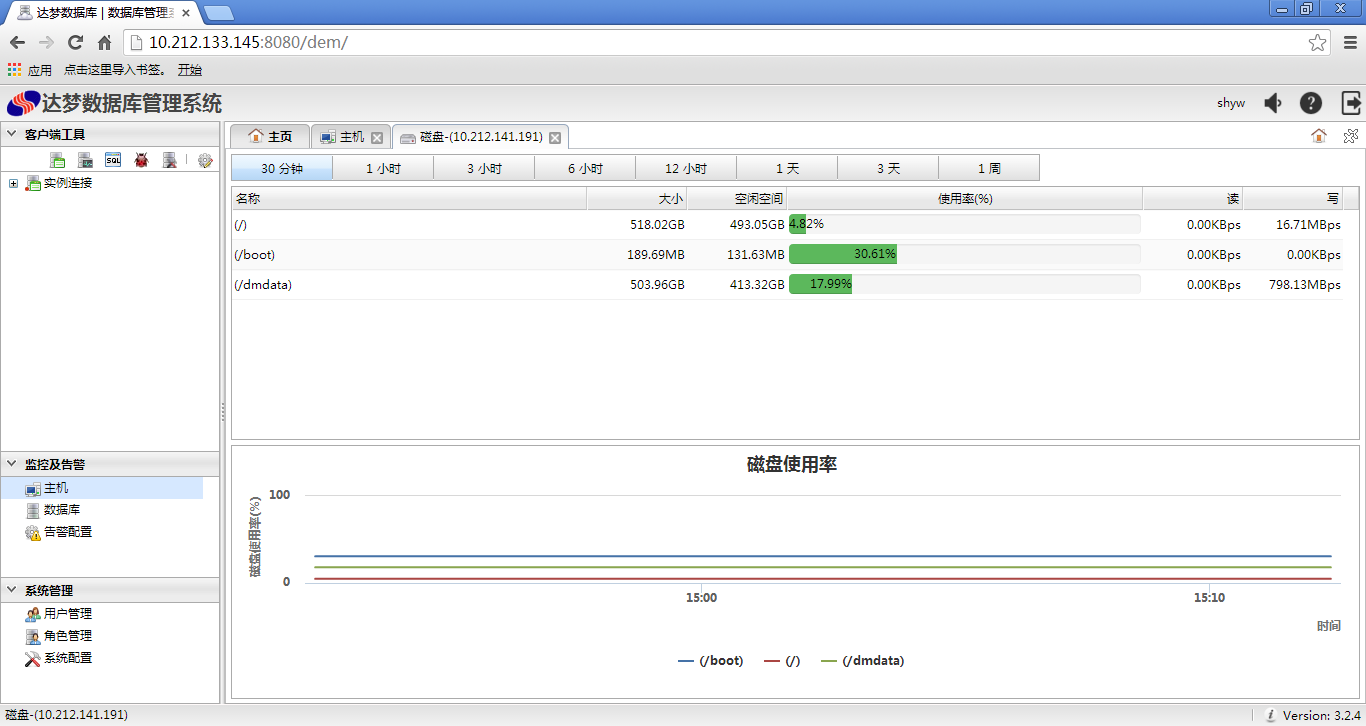Collapse the 客户端工具 panel

point(12,134)
